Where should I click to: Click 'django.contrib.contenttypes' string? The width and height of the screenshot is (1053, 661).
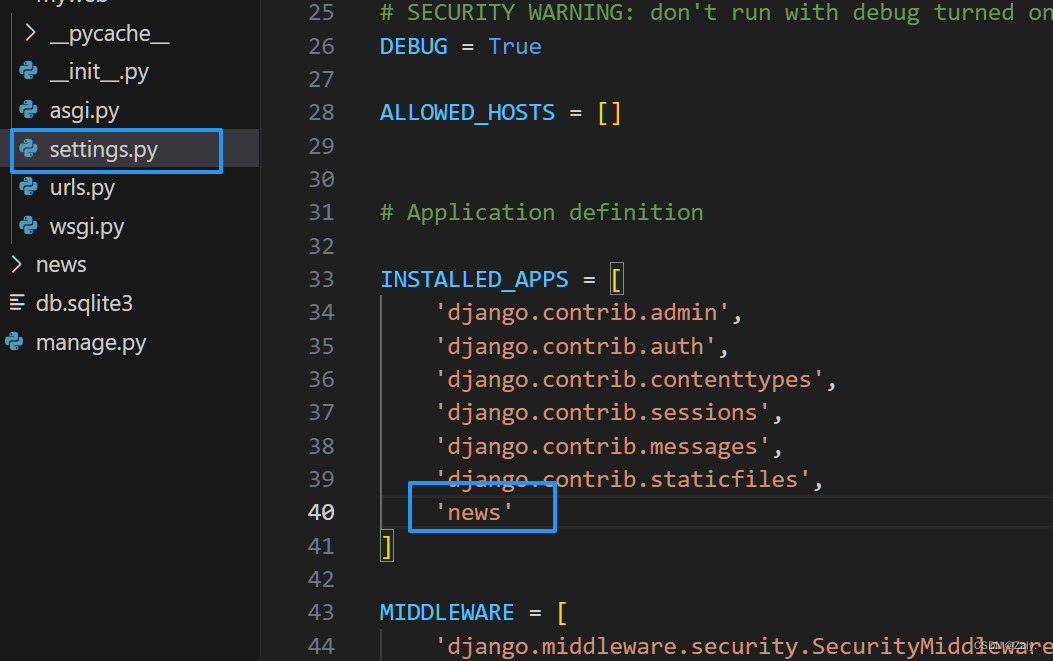629,380
